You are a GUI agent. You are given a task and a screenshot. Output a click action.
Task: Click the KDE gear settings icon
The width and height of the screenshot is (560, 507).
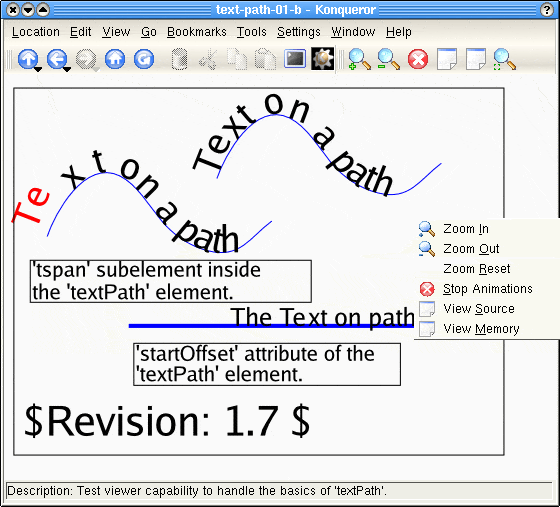point(323,59)
